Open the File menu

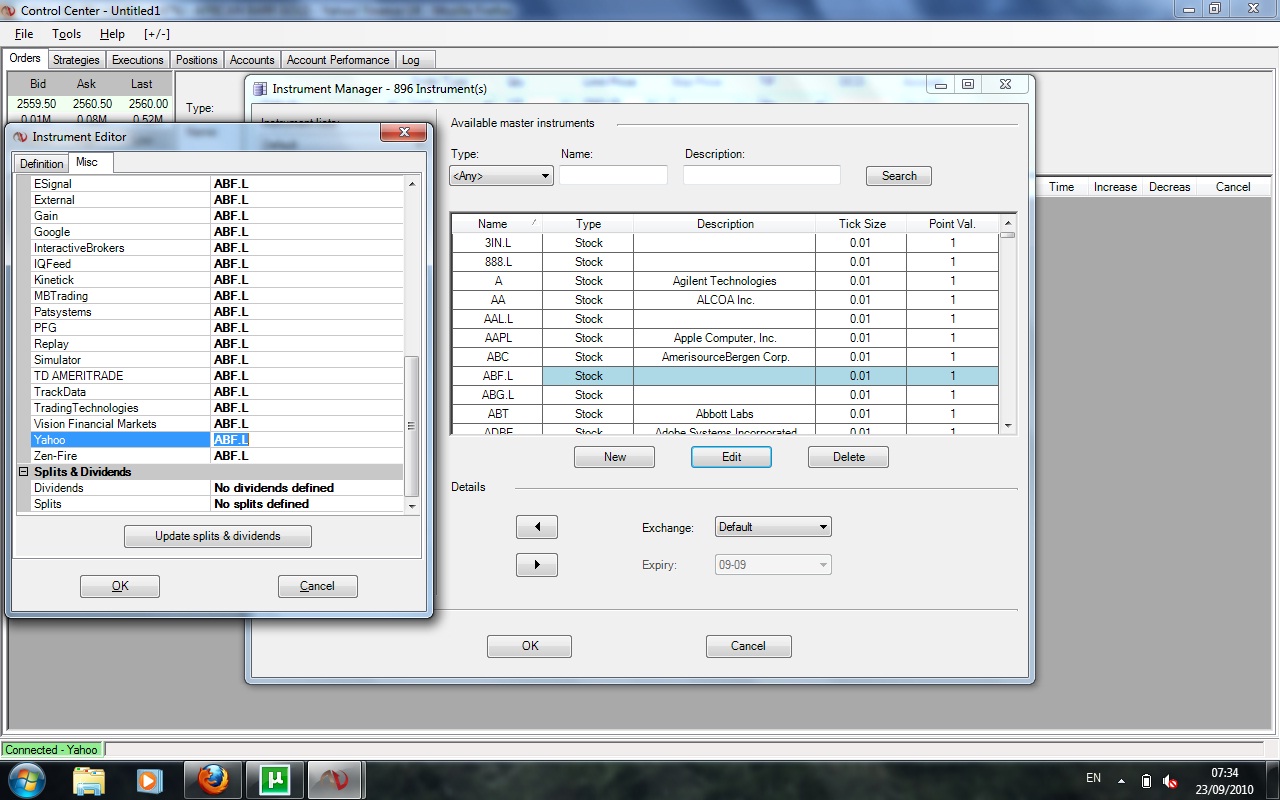24,34
